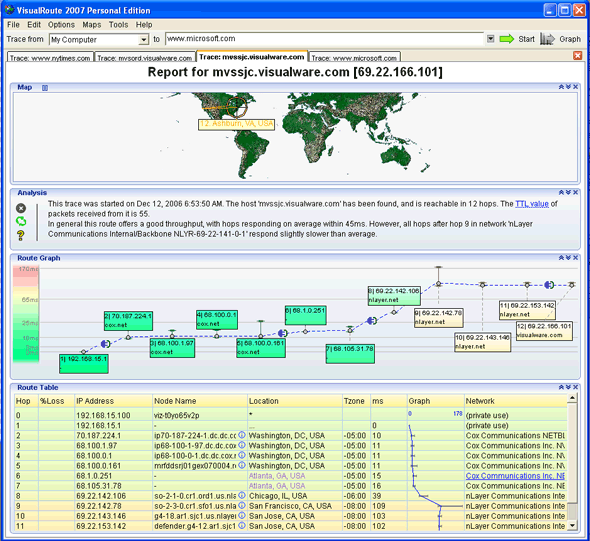Switch to Trace: www.nytimes.com tab
This screenshot has height=541, width=590.
point(50,58)
